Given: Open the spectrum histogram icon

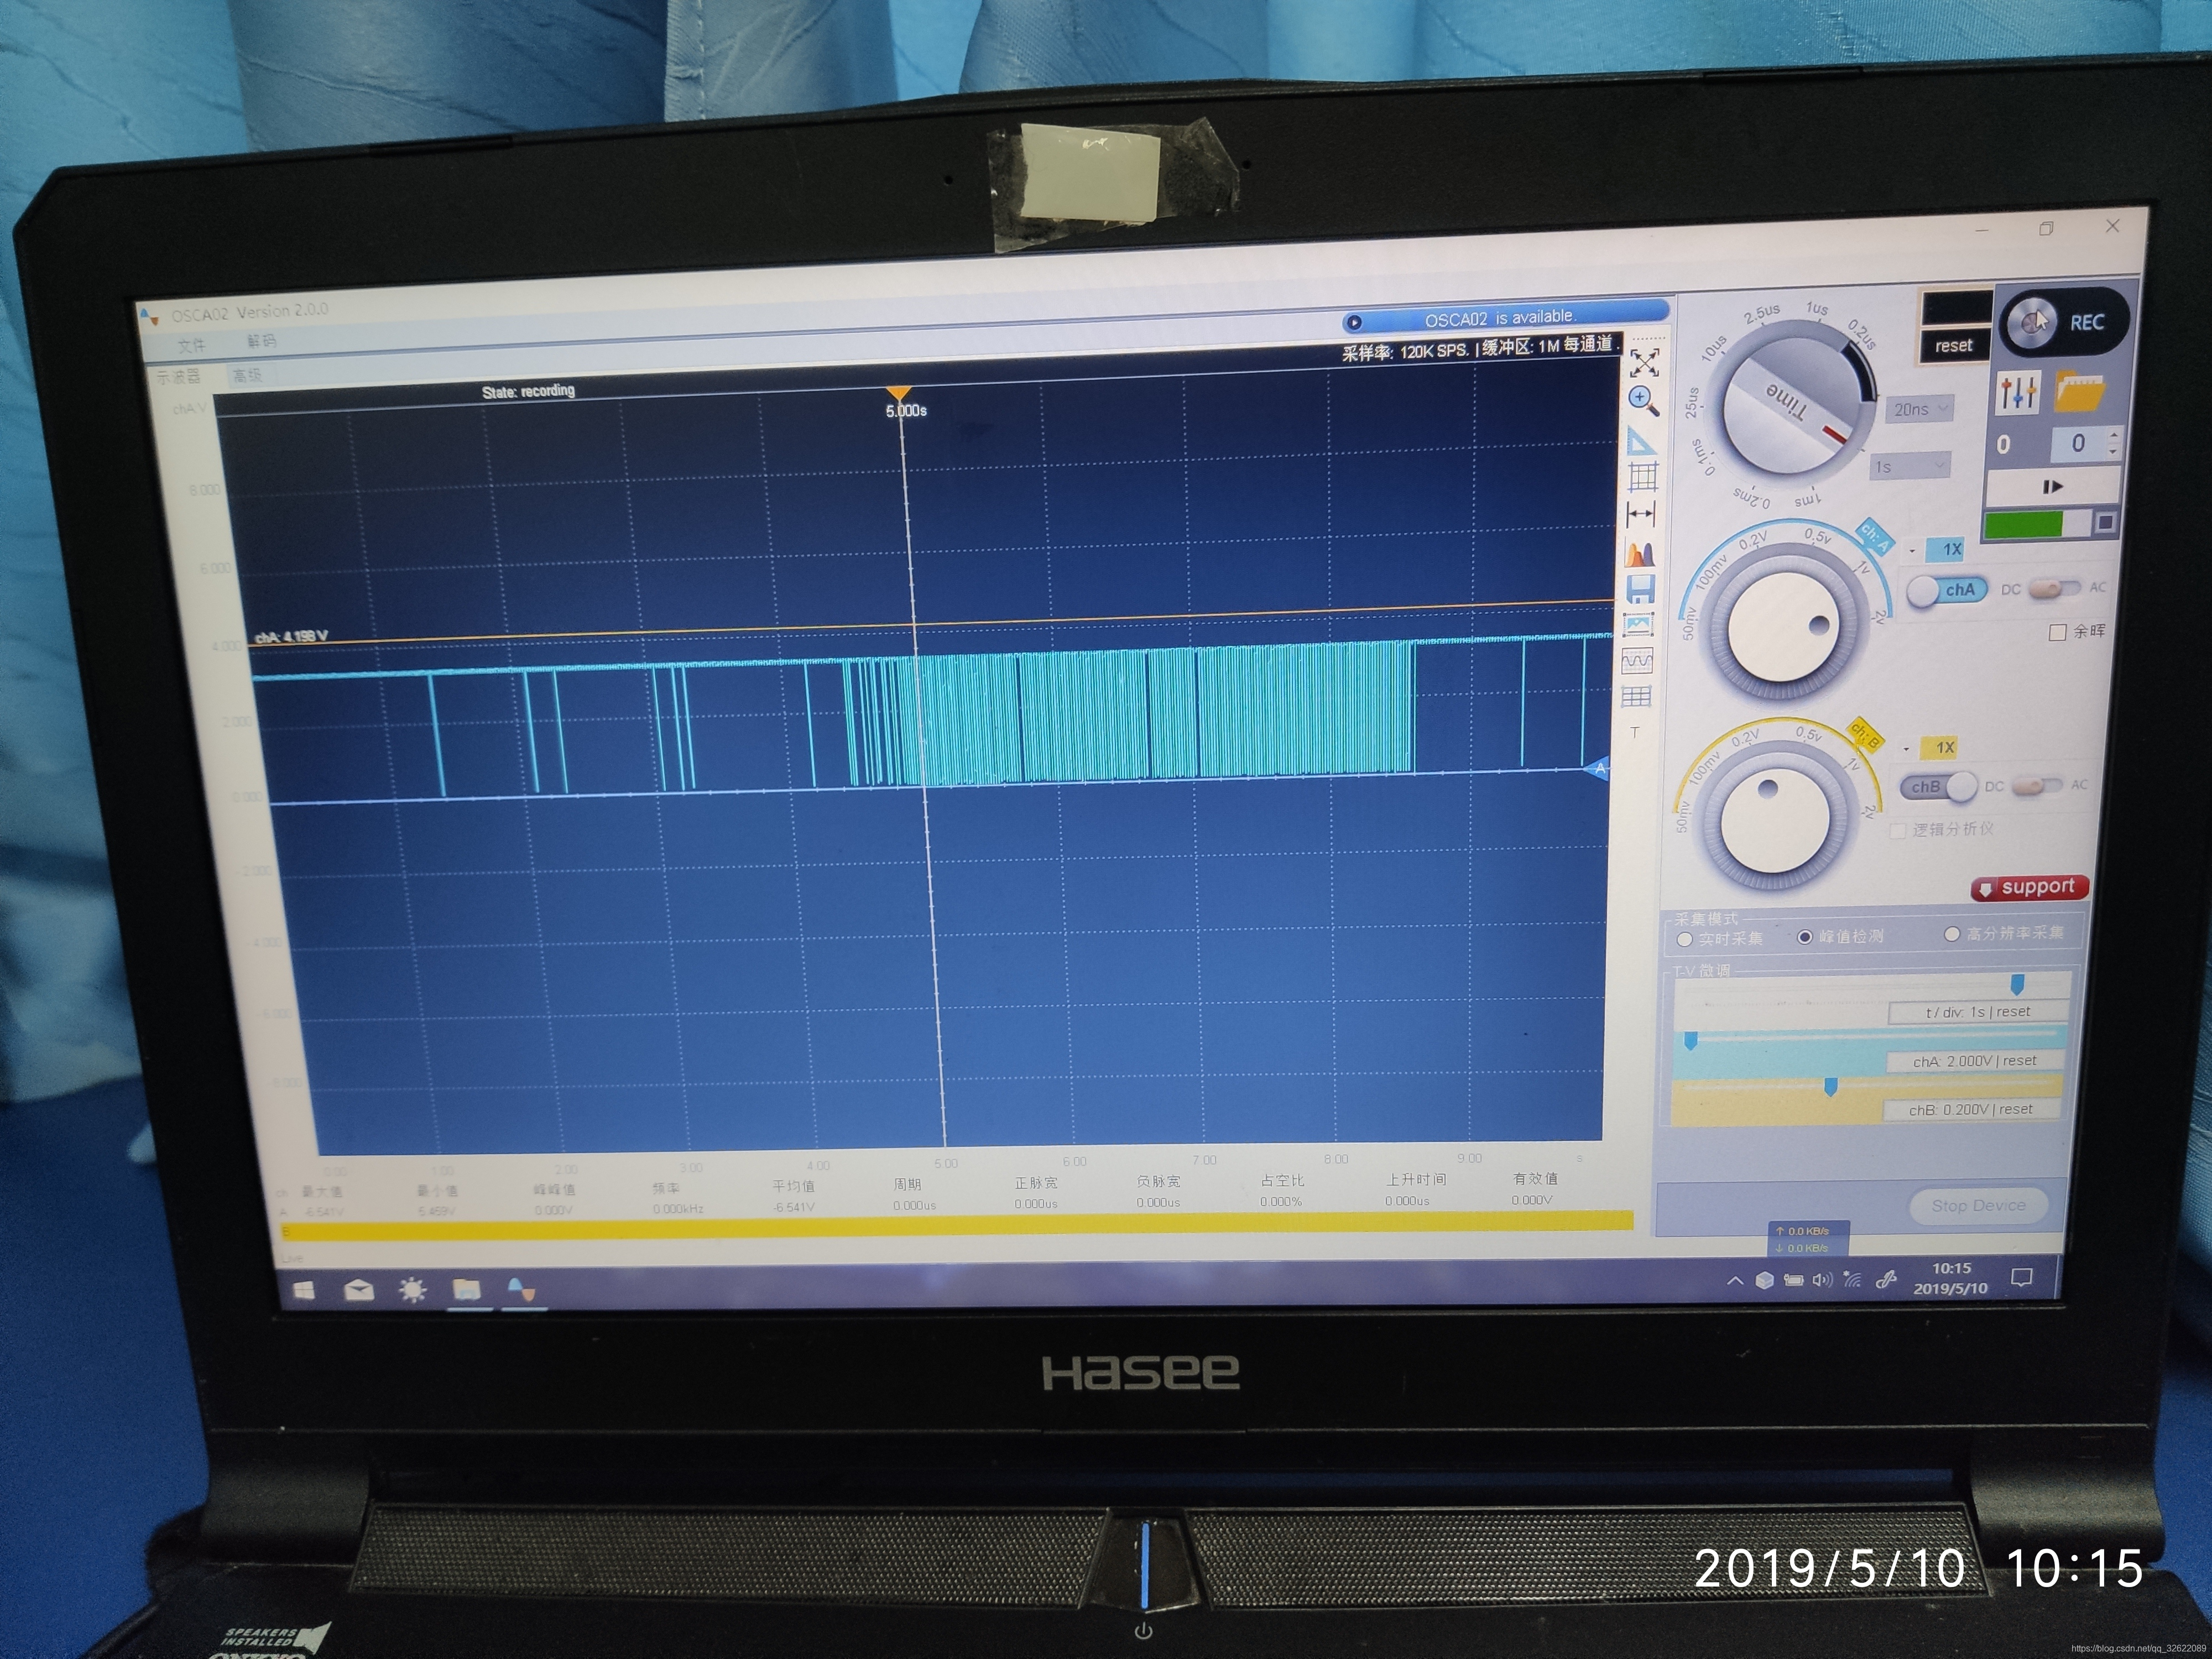Looking at the screenshot, I should click(1640, 553).
